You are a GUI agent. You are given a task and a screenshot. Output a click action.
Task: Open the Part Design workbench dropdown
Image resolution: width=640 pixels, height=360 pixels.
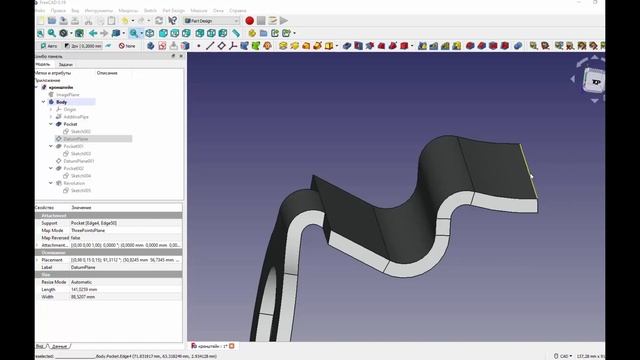211,20
